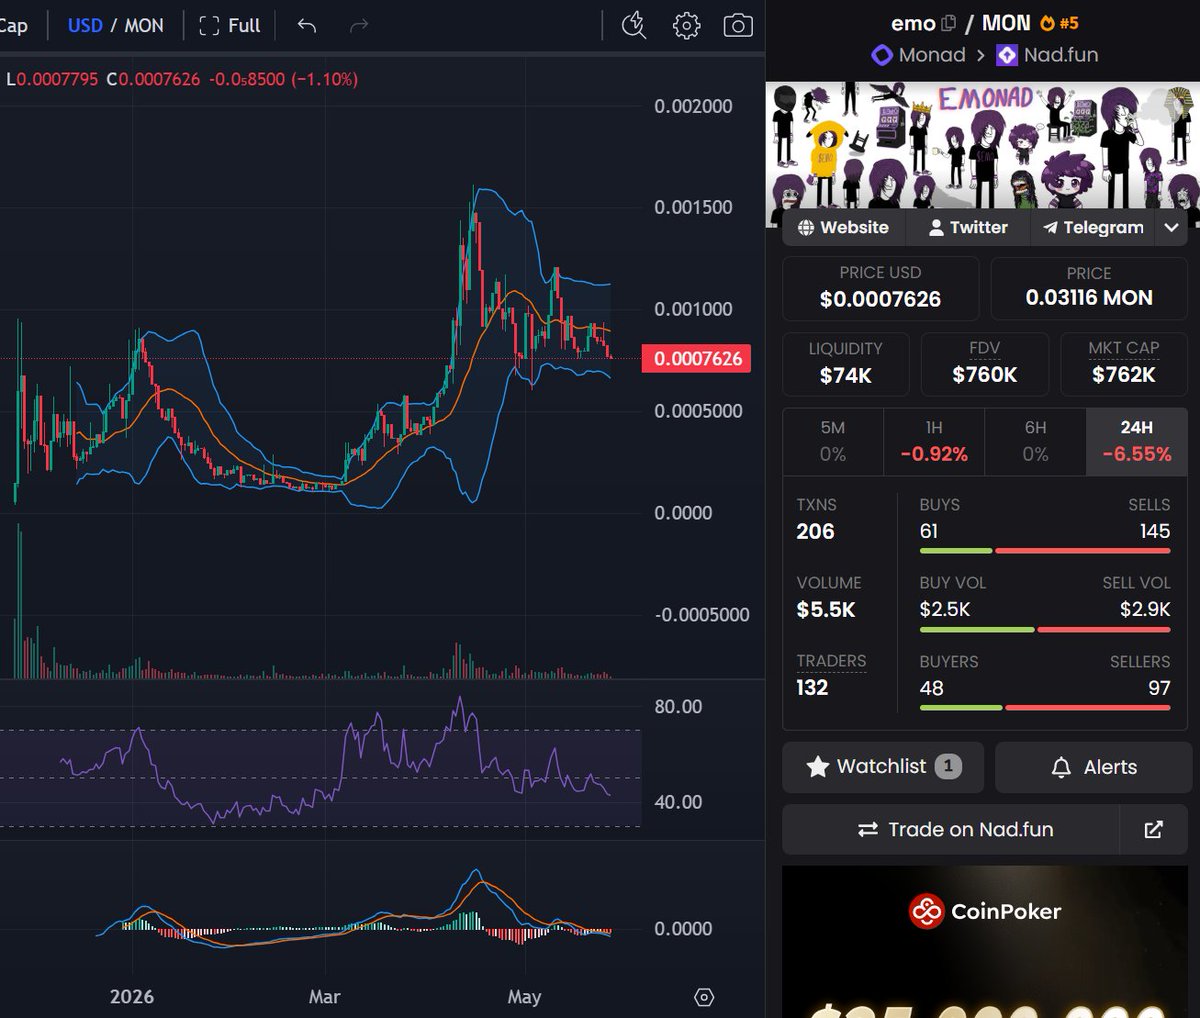Click the FDV $760K box
Screen dimensions: 1200x1018
coord(984,364)
